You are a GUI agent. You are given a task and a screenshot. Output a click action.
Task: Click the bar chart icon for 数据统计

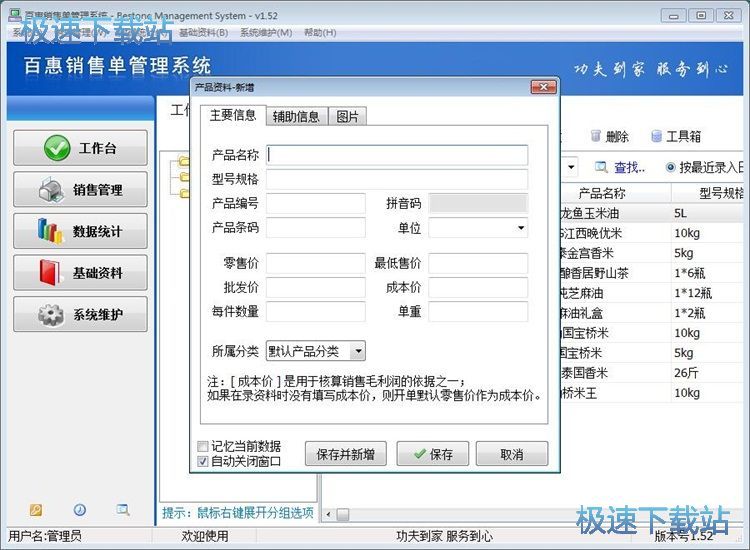(50, 231)
